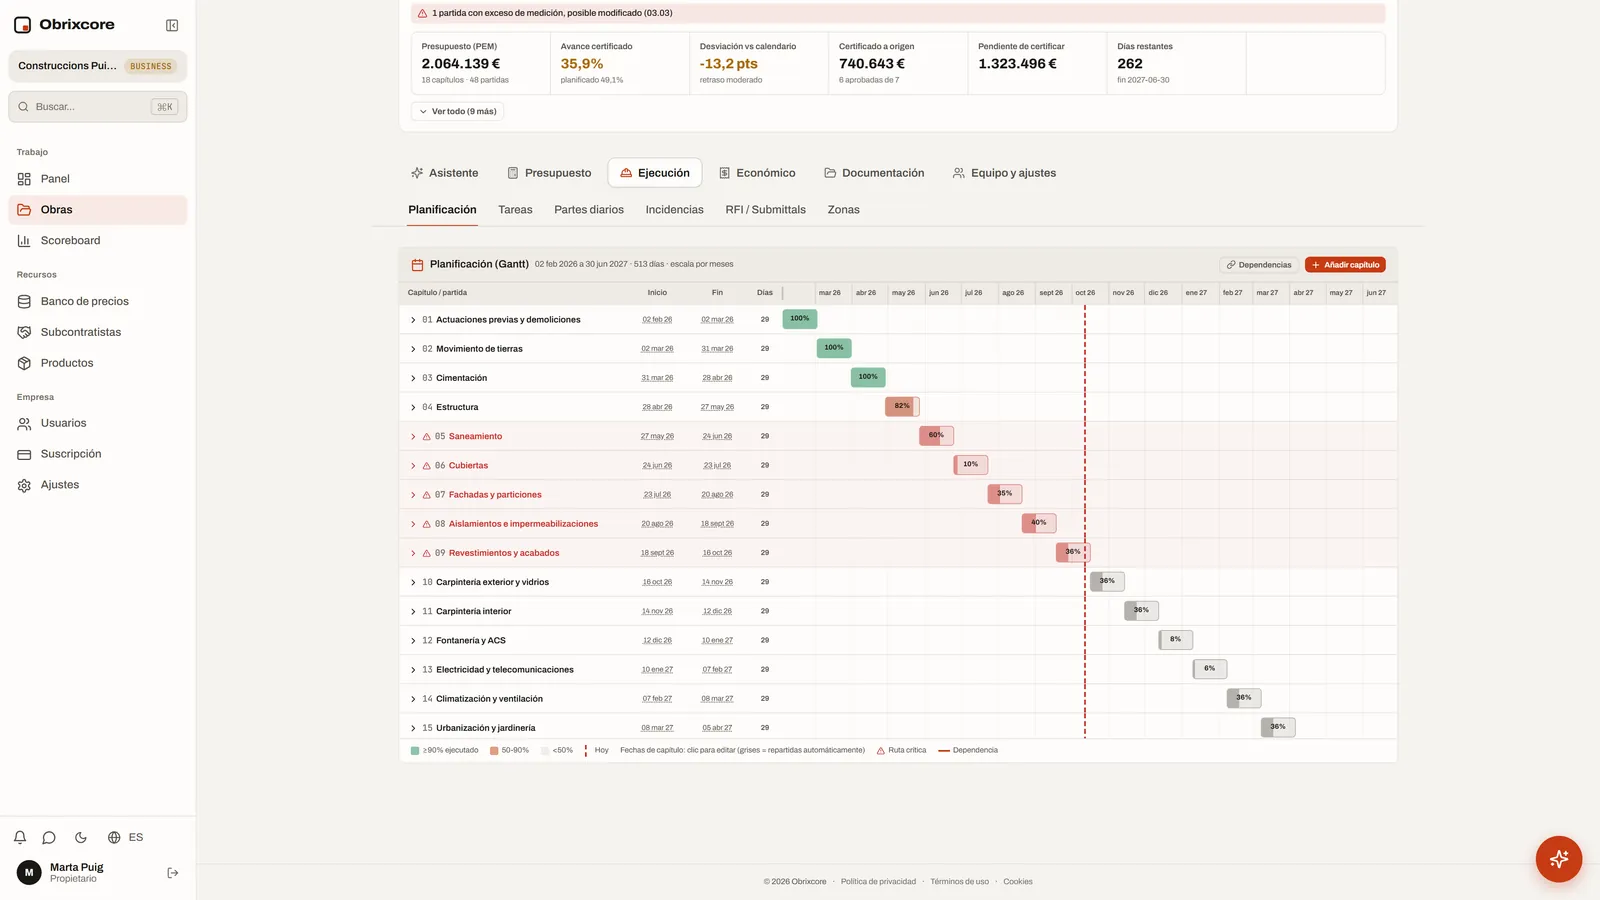Open the AI assistant floating button
The height and width of the screenshot is (900, 1600).
pos(1558,859)
